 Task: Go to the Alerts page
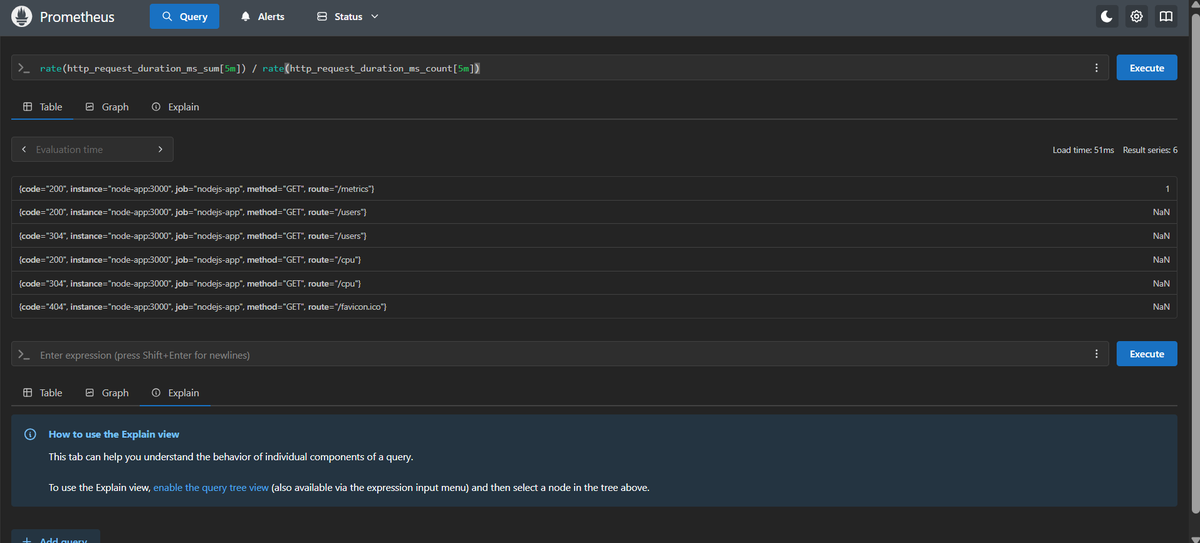click(x=263, y=17)
